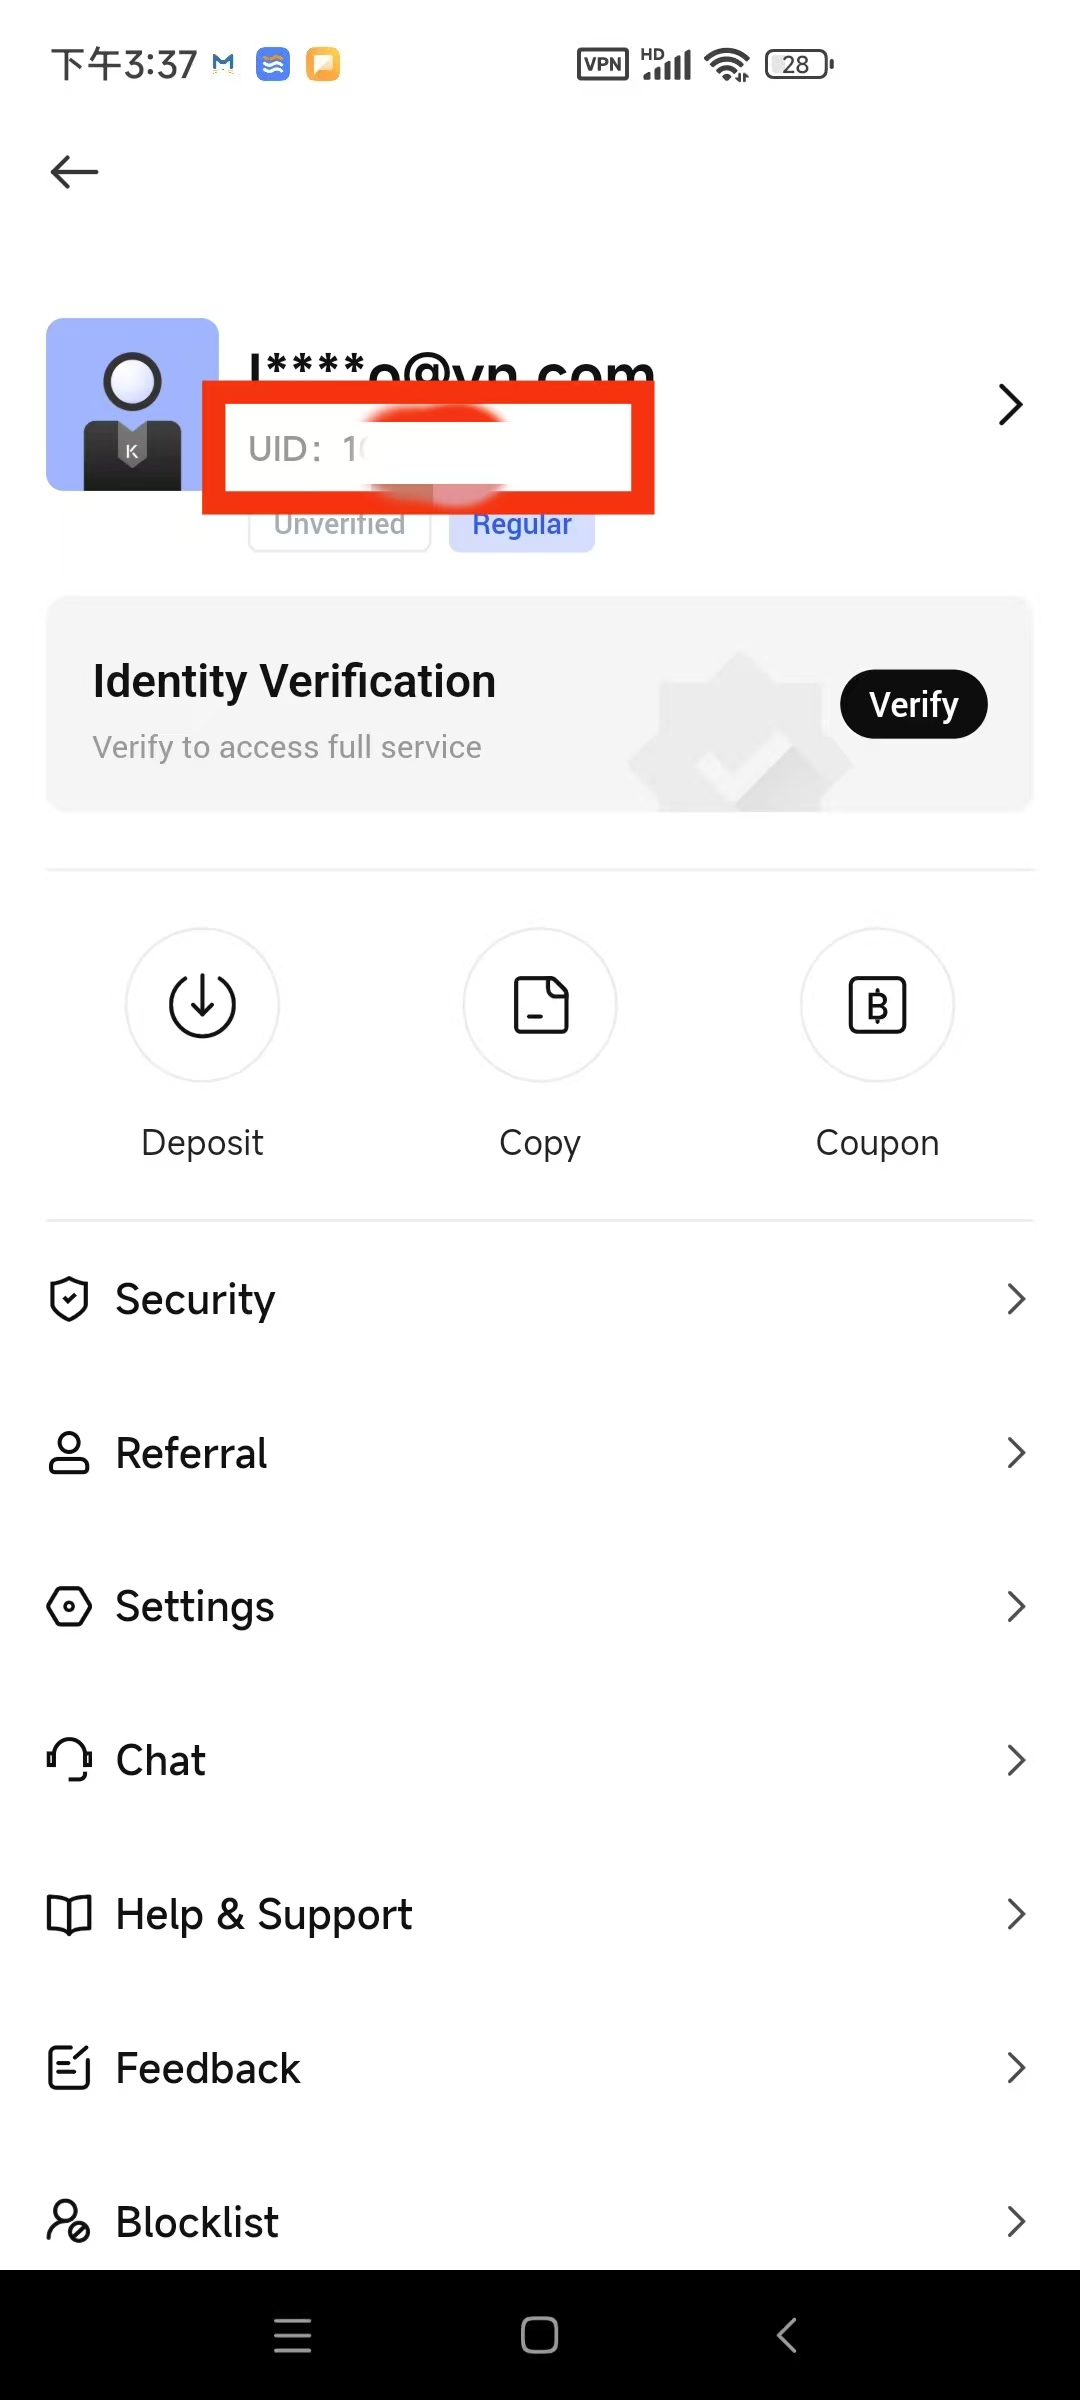
Task: Open the Help & Support menu entry
Action: pos(540,1914)
